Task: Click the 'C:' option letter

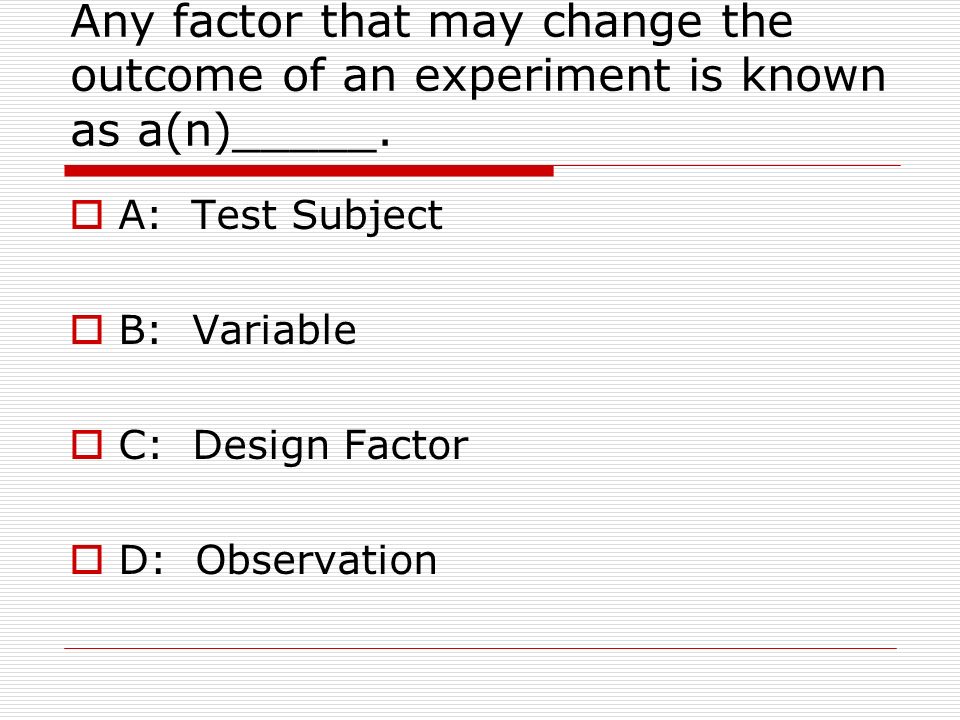Action: coord(140,444)
